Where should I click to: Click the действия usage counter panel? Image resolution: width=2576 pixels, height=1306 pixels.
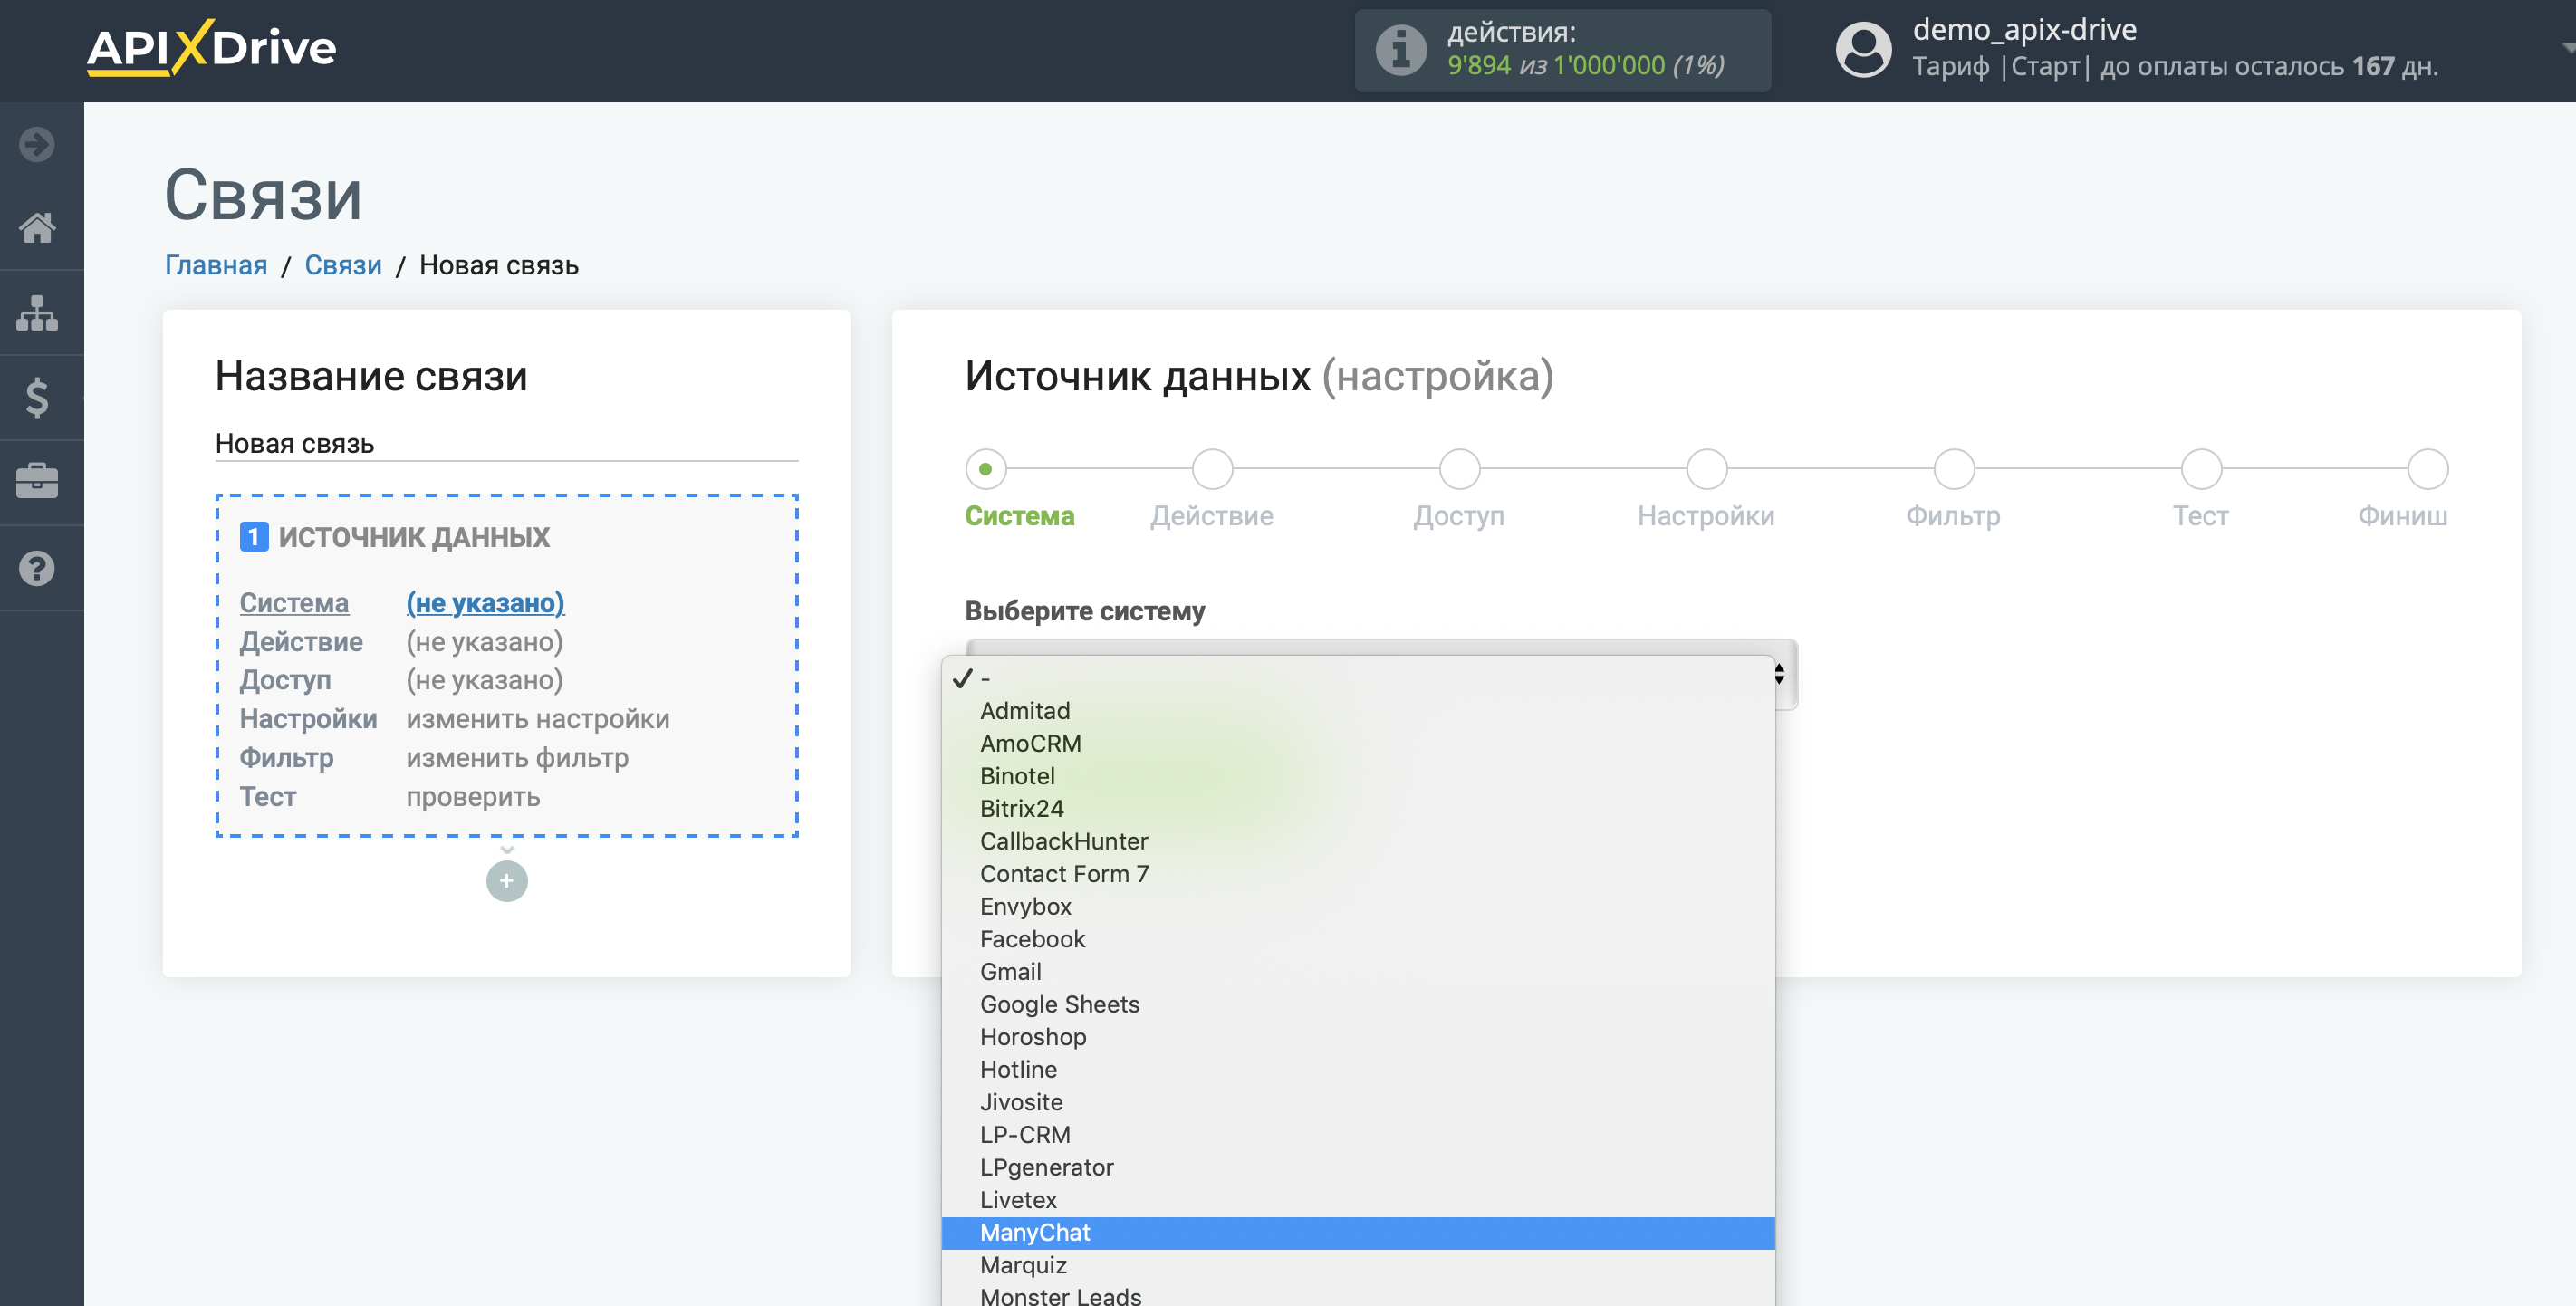tap(1562, 50)
